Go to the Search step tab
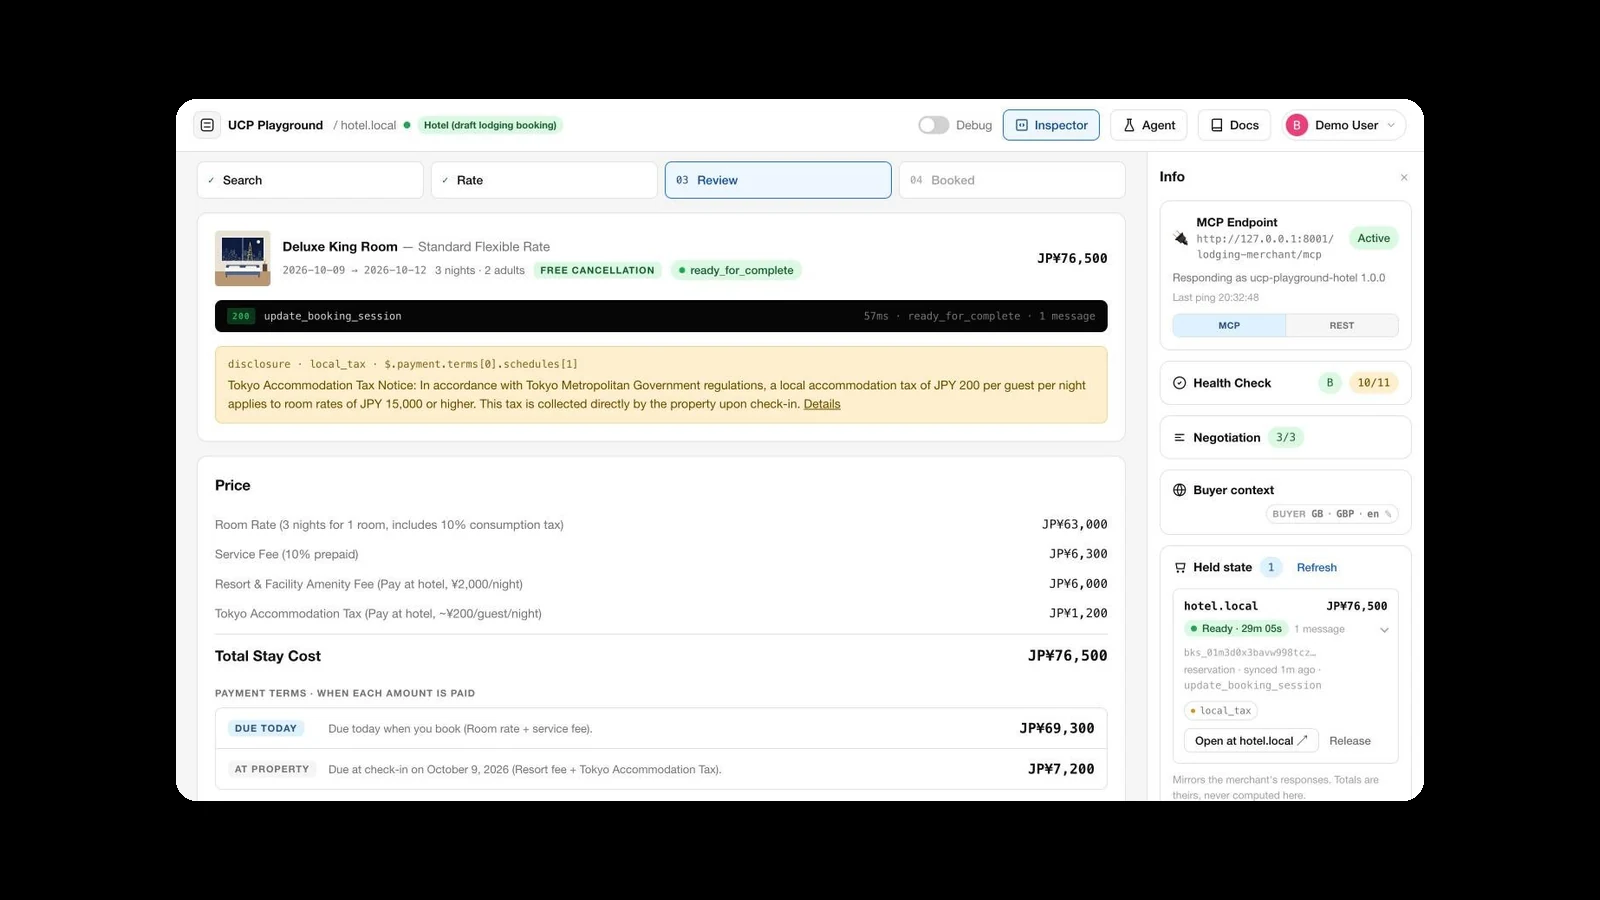The width and height of the screenshot is (1600, 900). [310, 180]
